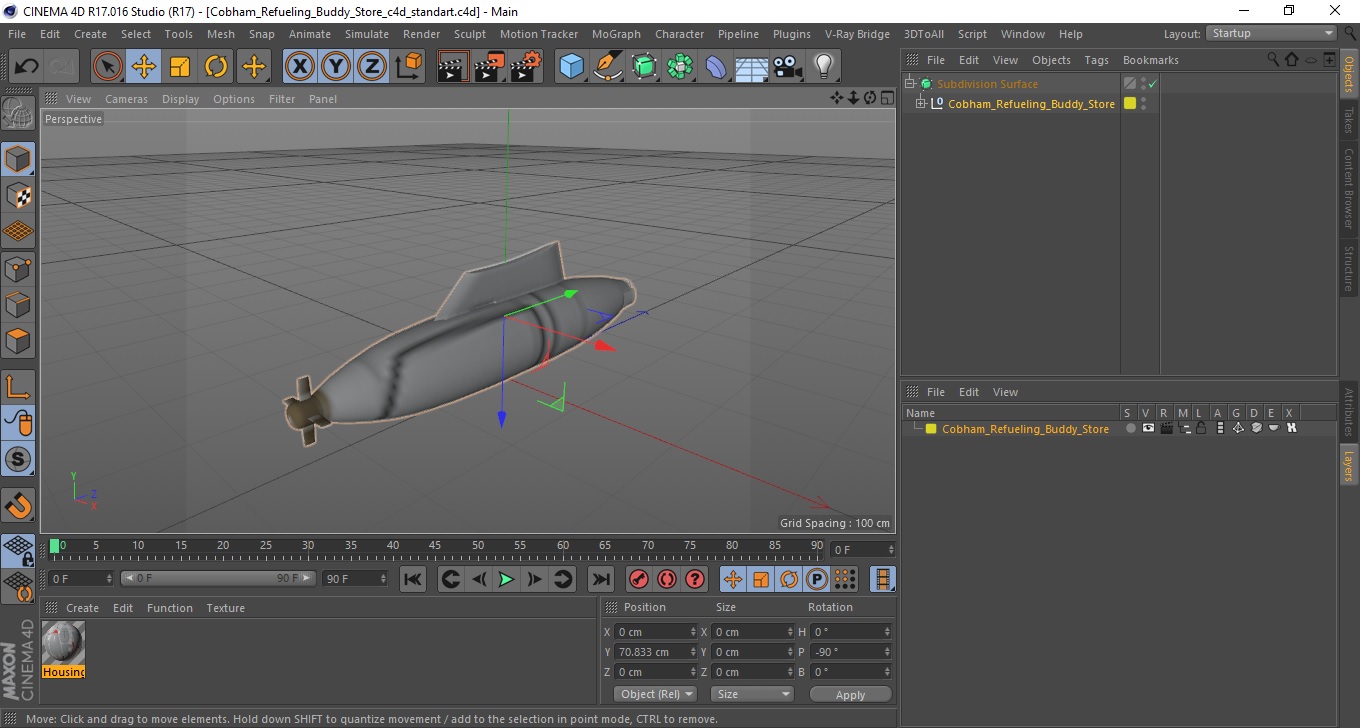
Task: Activate the Scale tool
Action: click(180, 67)
